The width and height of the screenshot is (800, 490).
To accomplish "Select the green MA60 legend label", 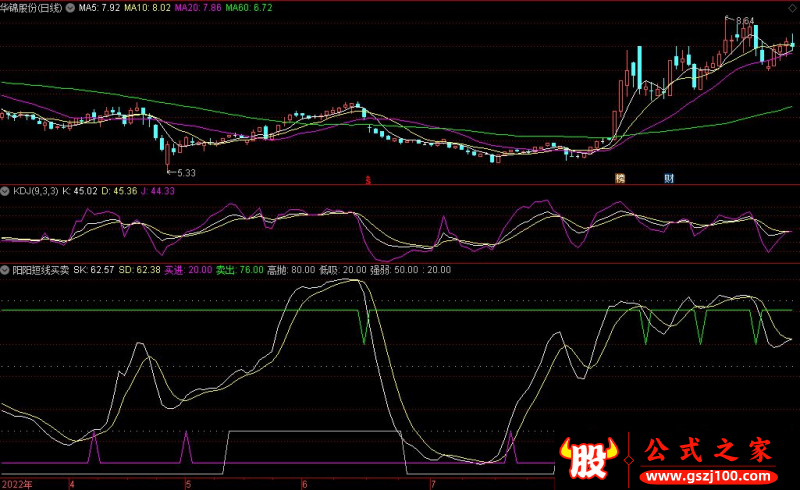I will tap(249, 7).
